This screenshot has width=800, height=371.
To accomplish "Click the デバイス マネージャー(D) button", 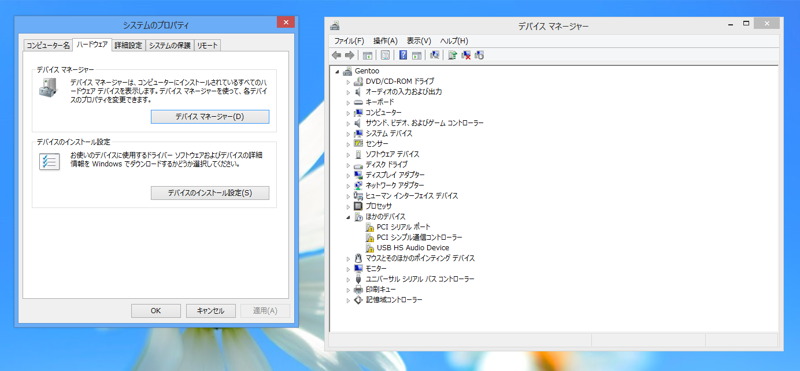I will point(210,116).
